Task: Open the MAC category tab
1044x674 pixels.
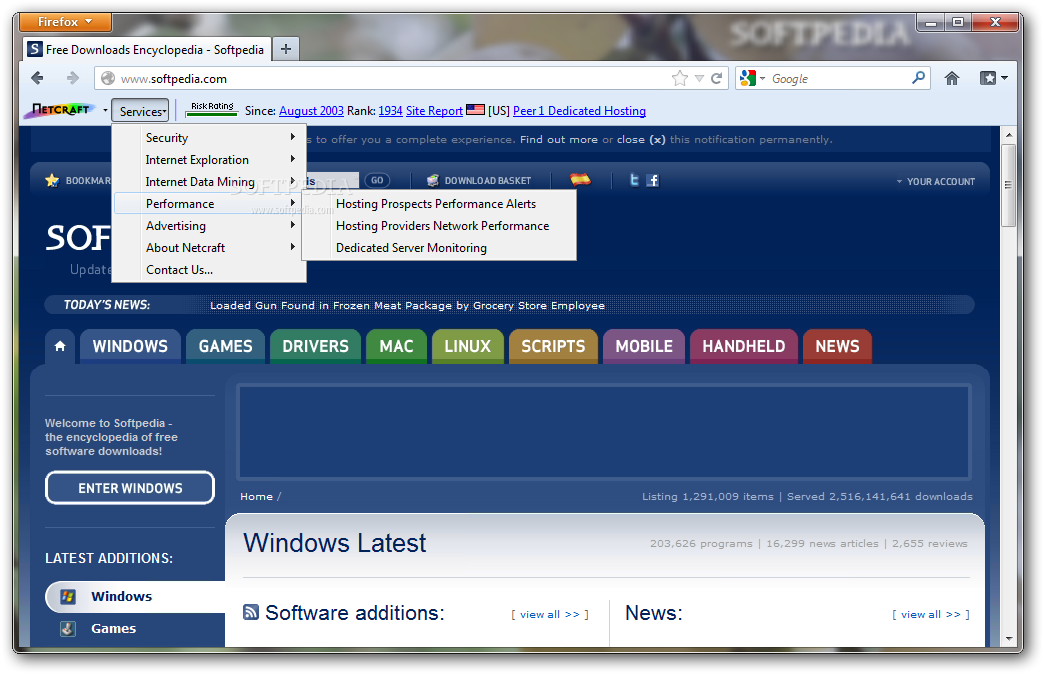Action: (396, 346)
